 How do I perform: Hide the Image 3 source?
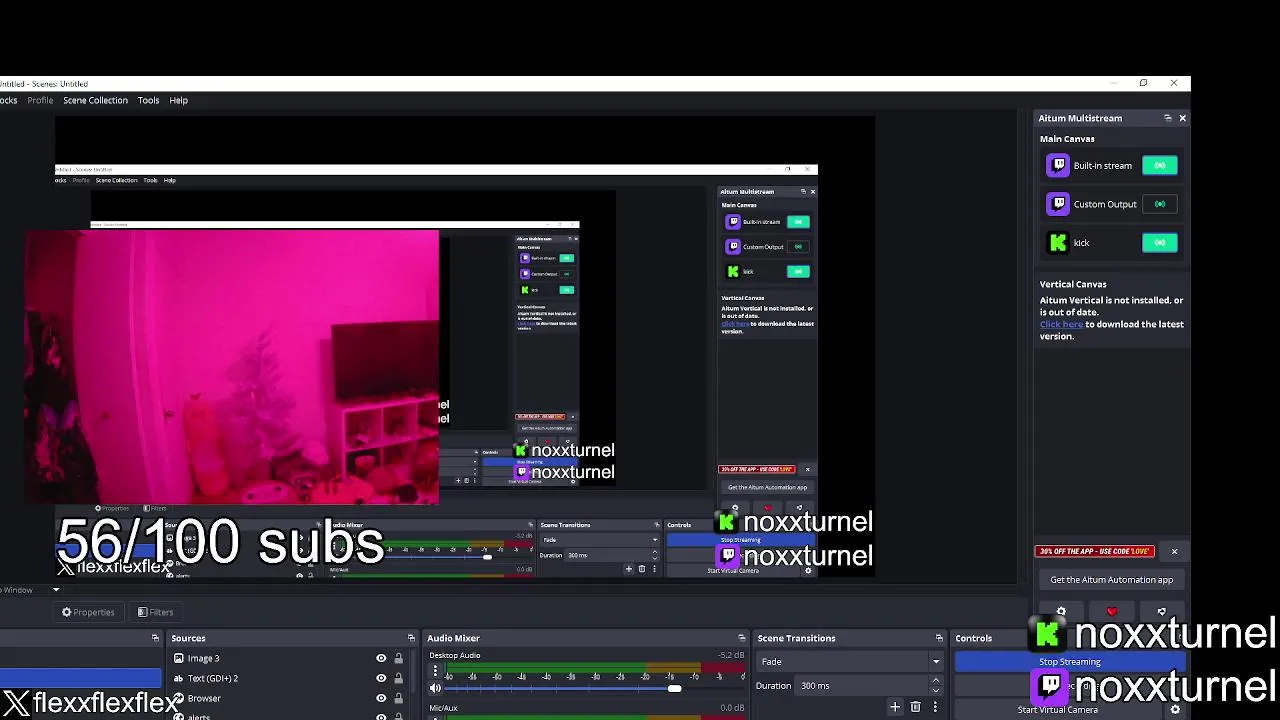pyautogui.click(x=381, y=658)
